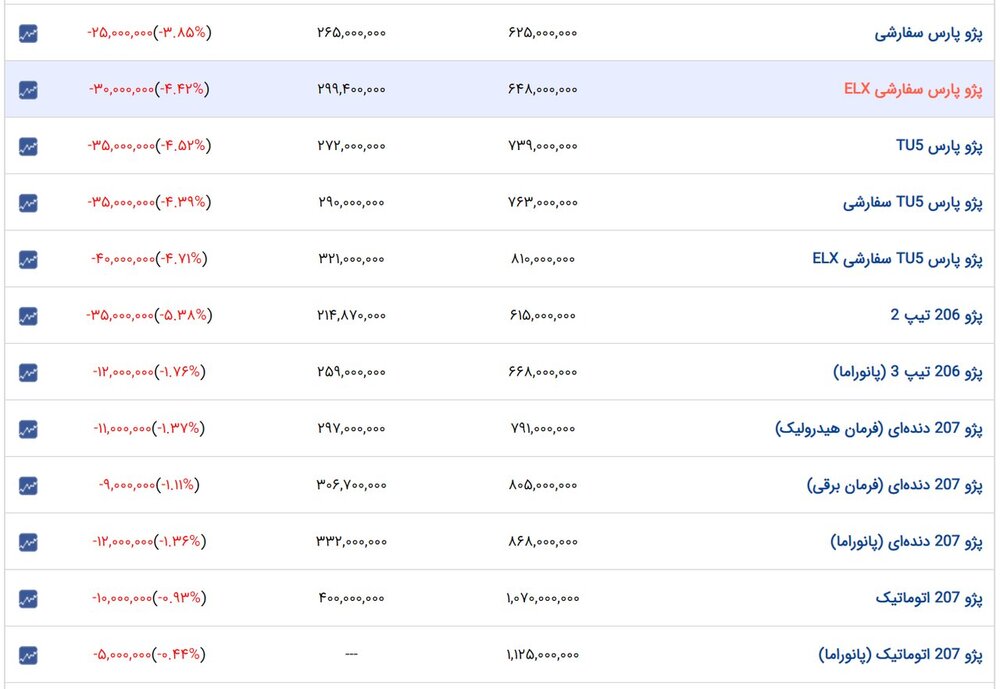Open chart icon for پژو پارس سفارشی row
Image resolution: width=1000 pixels, height=689 pixels.
[x=28, y=33]
